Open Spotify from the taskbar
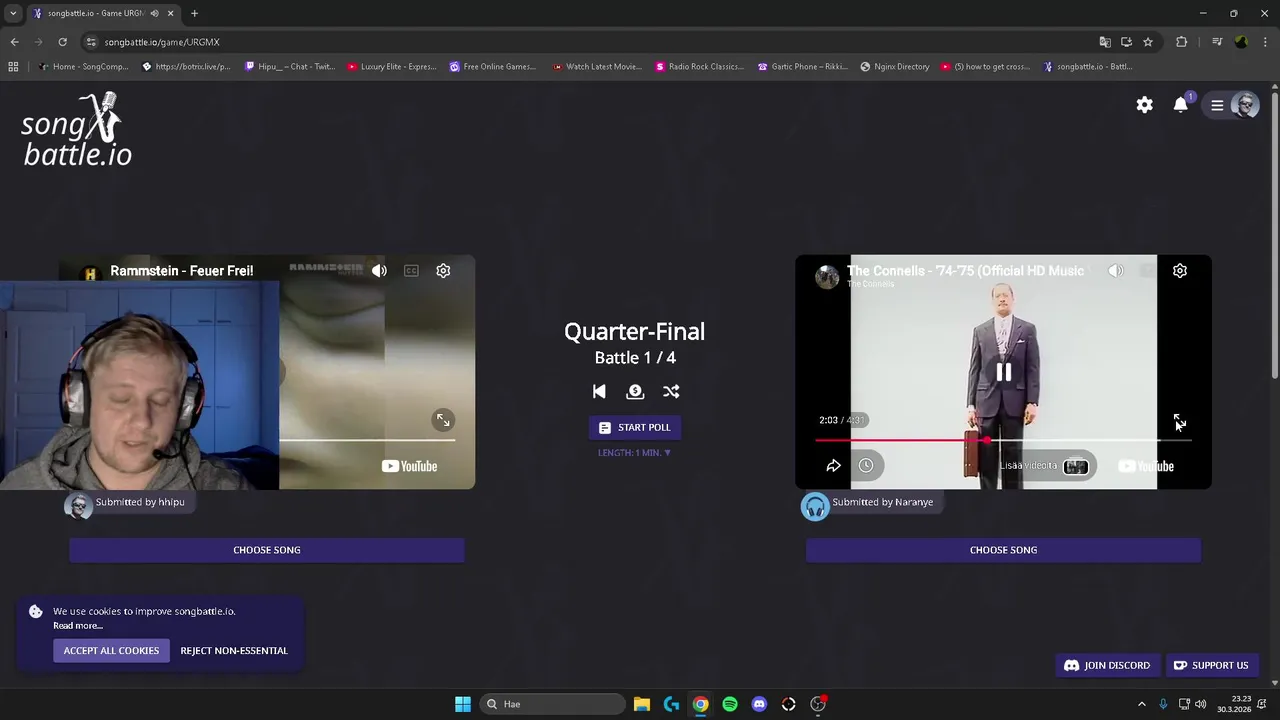The width and height of the screenshot is (1280, 720). click(730, 704)
